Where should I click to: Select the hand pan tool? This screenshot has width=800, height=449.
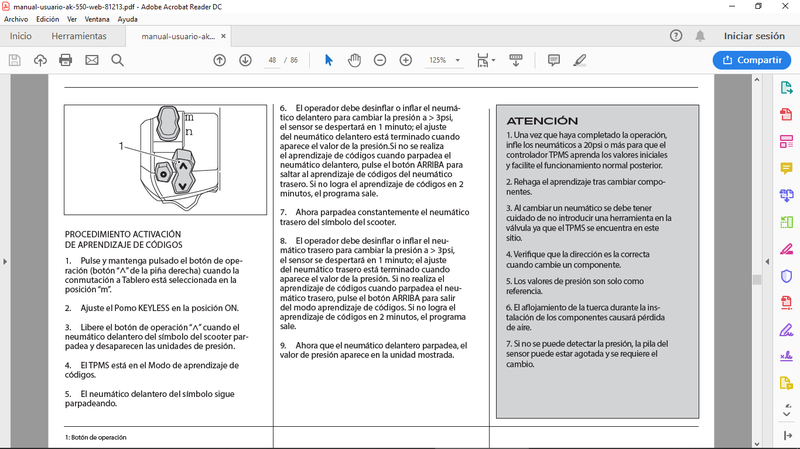(x=354, y=60)
